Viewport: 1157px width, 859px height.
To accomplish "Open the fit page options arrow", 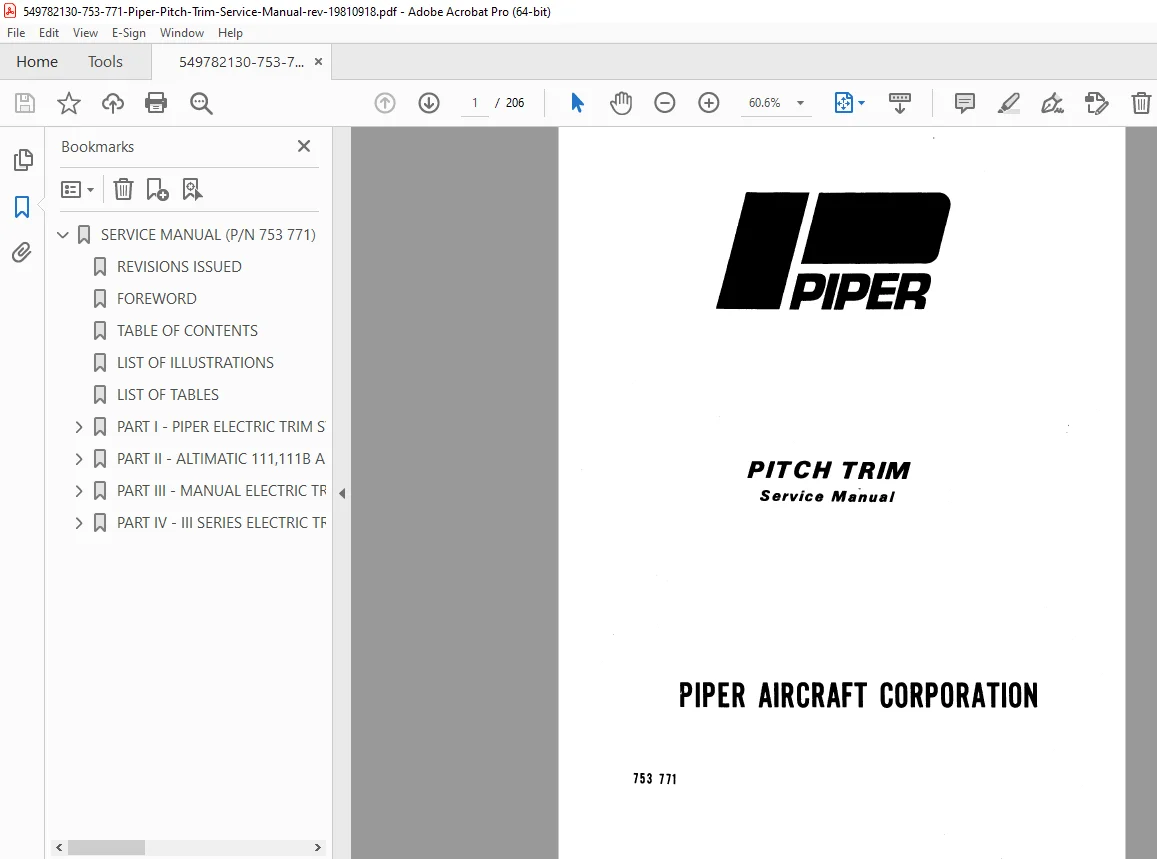I will tap(862, 103).
